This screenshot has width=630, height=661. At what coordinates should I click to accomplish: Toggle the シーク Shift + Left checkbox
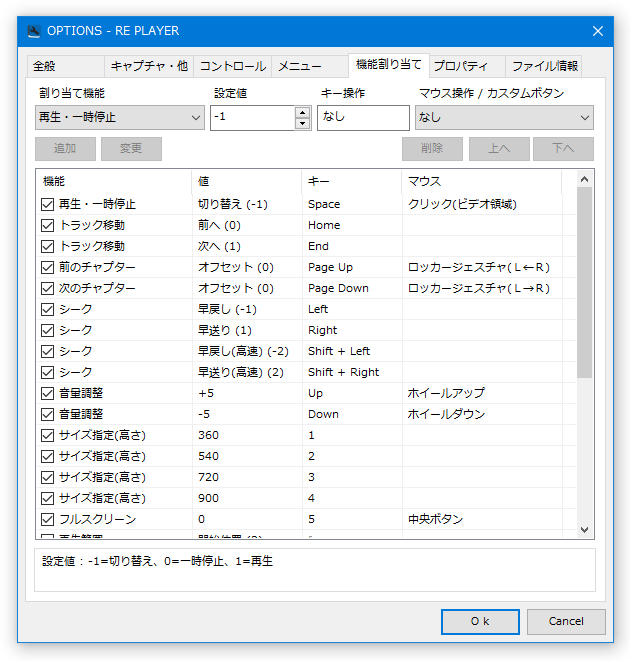pyautogui.click(x=48, y=352)
